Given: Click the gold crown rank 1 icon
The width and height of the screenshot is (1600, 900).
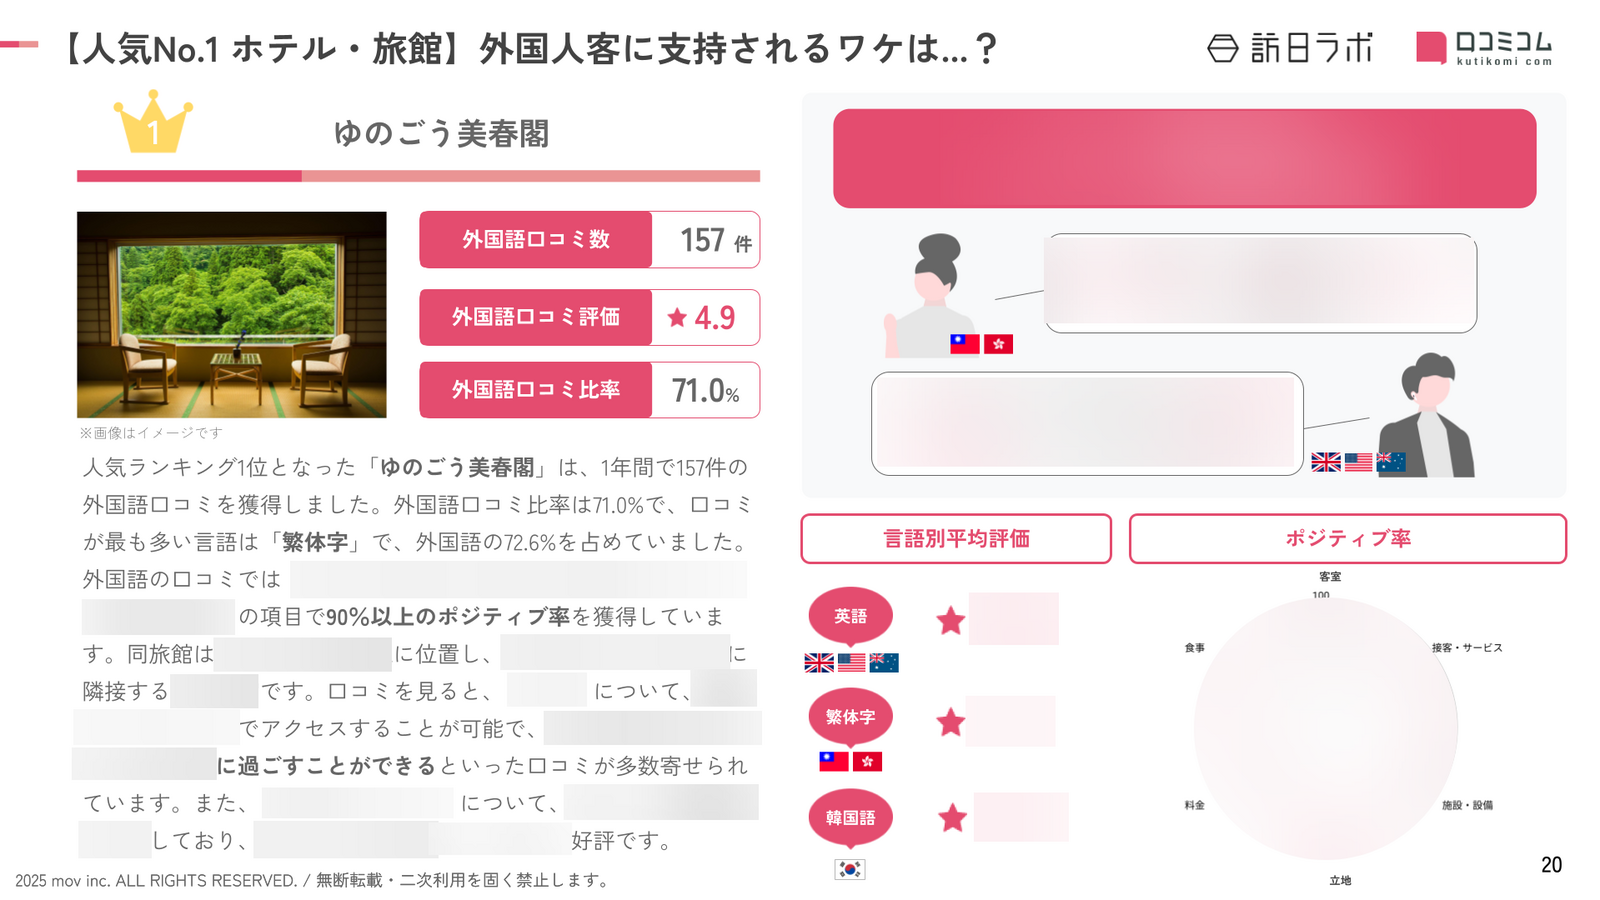Looking at the screenshot, I should click(x=153, y=122).
